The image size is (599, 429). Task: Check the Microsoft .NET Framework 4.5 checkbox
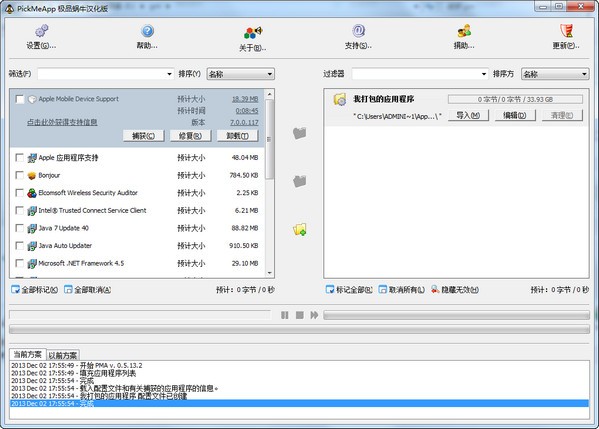coord(19,263)
